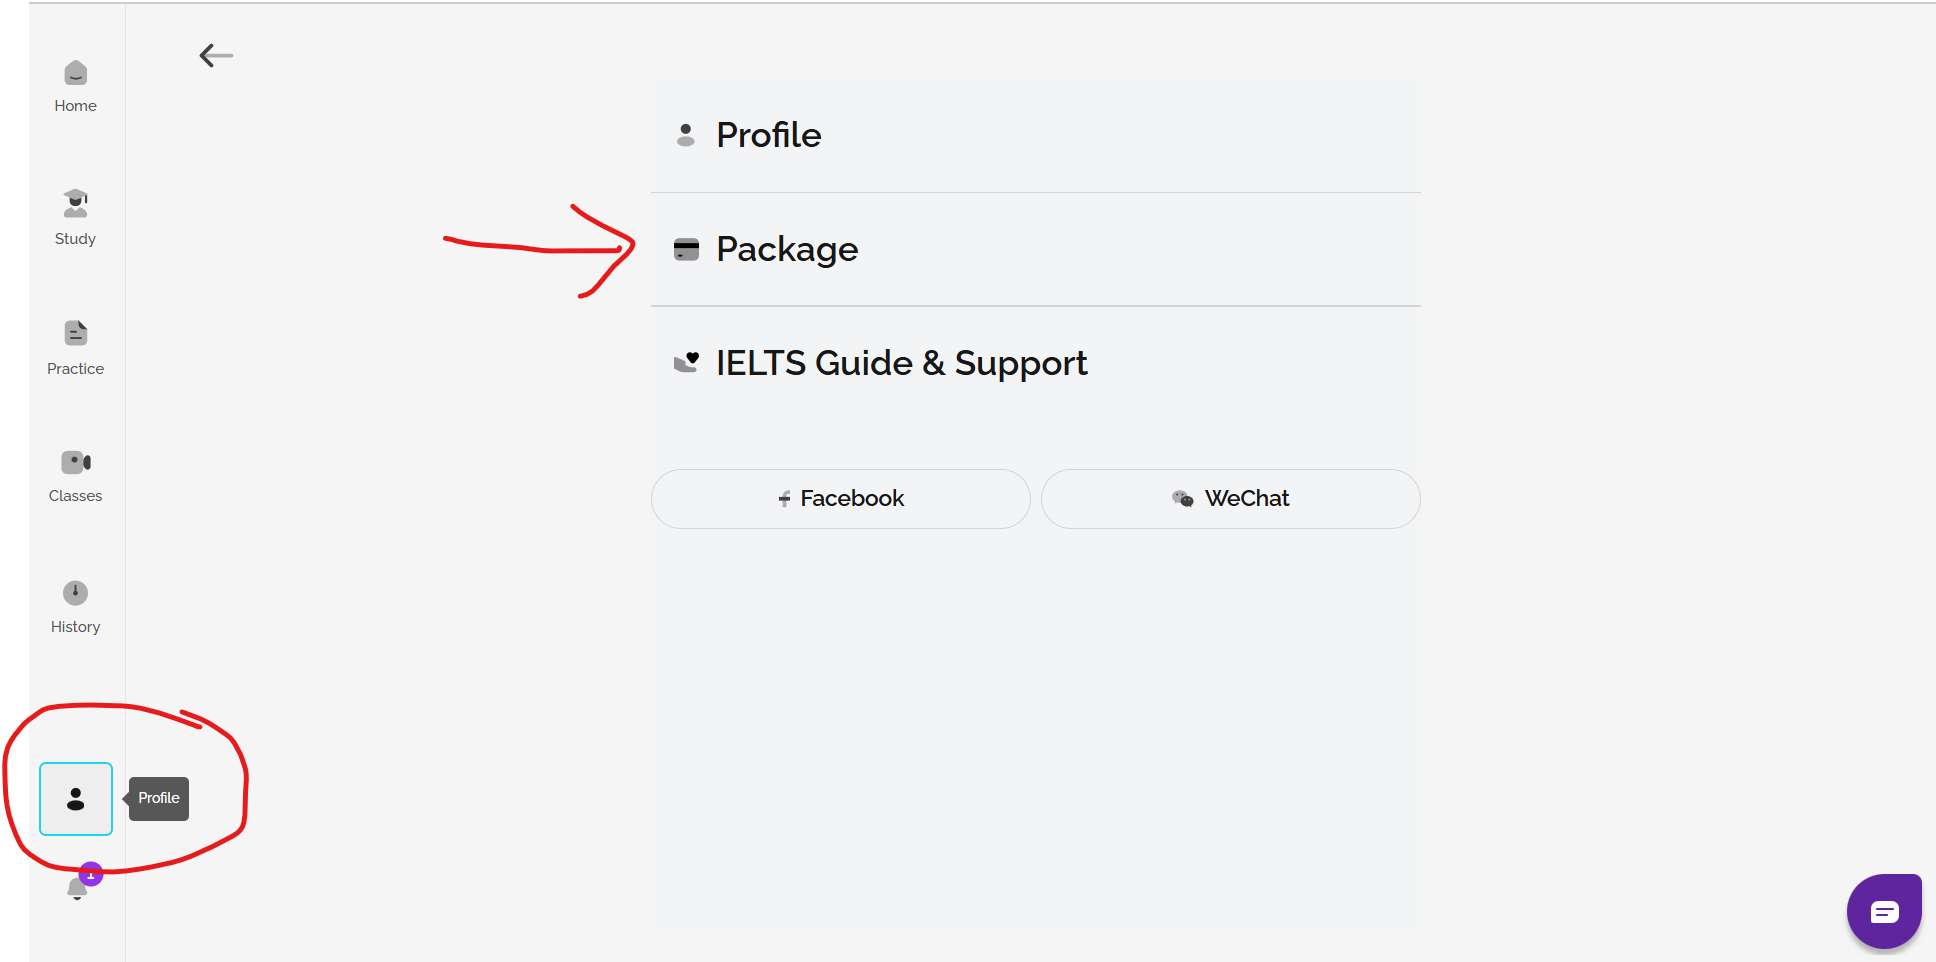Click the Facebook button
This screenshot has height=962, width=1936.
[840, 499]
